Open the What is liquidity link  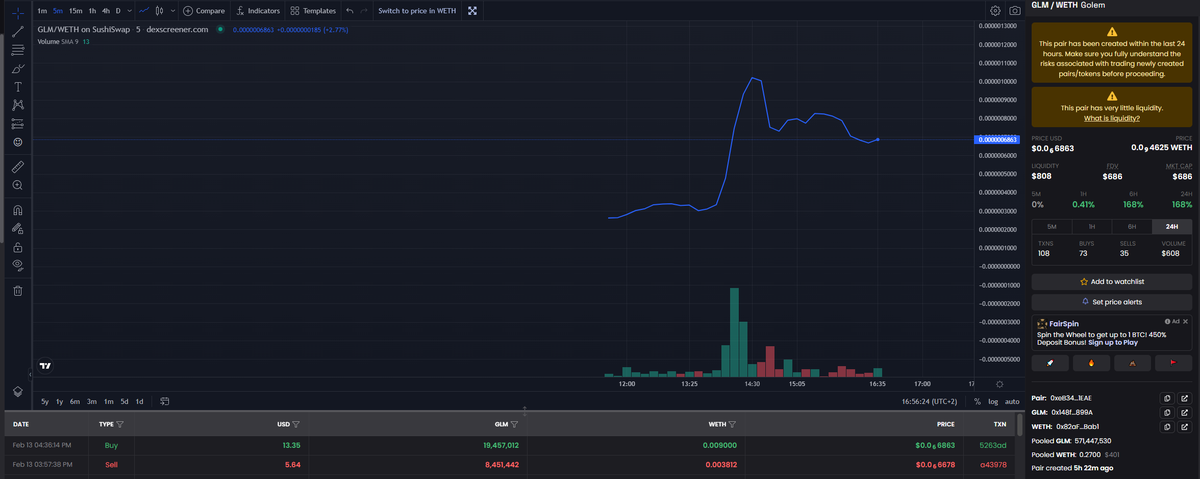pyautogui.click(x=1112, y=118)
